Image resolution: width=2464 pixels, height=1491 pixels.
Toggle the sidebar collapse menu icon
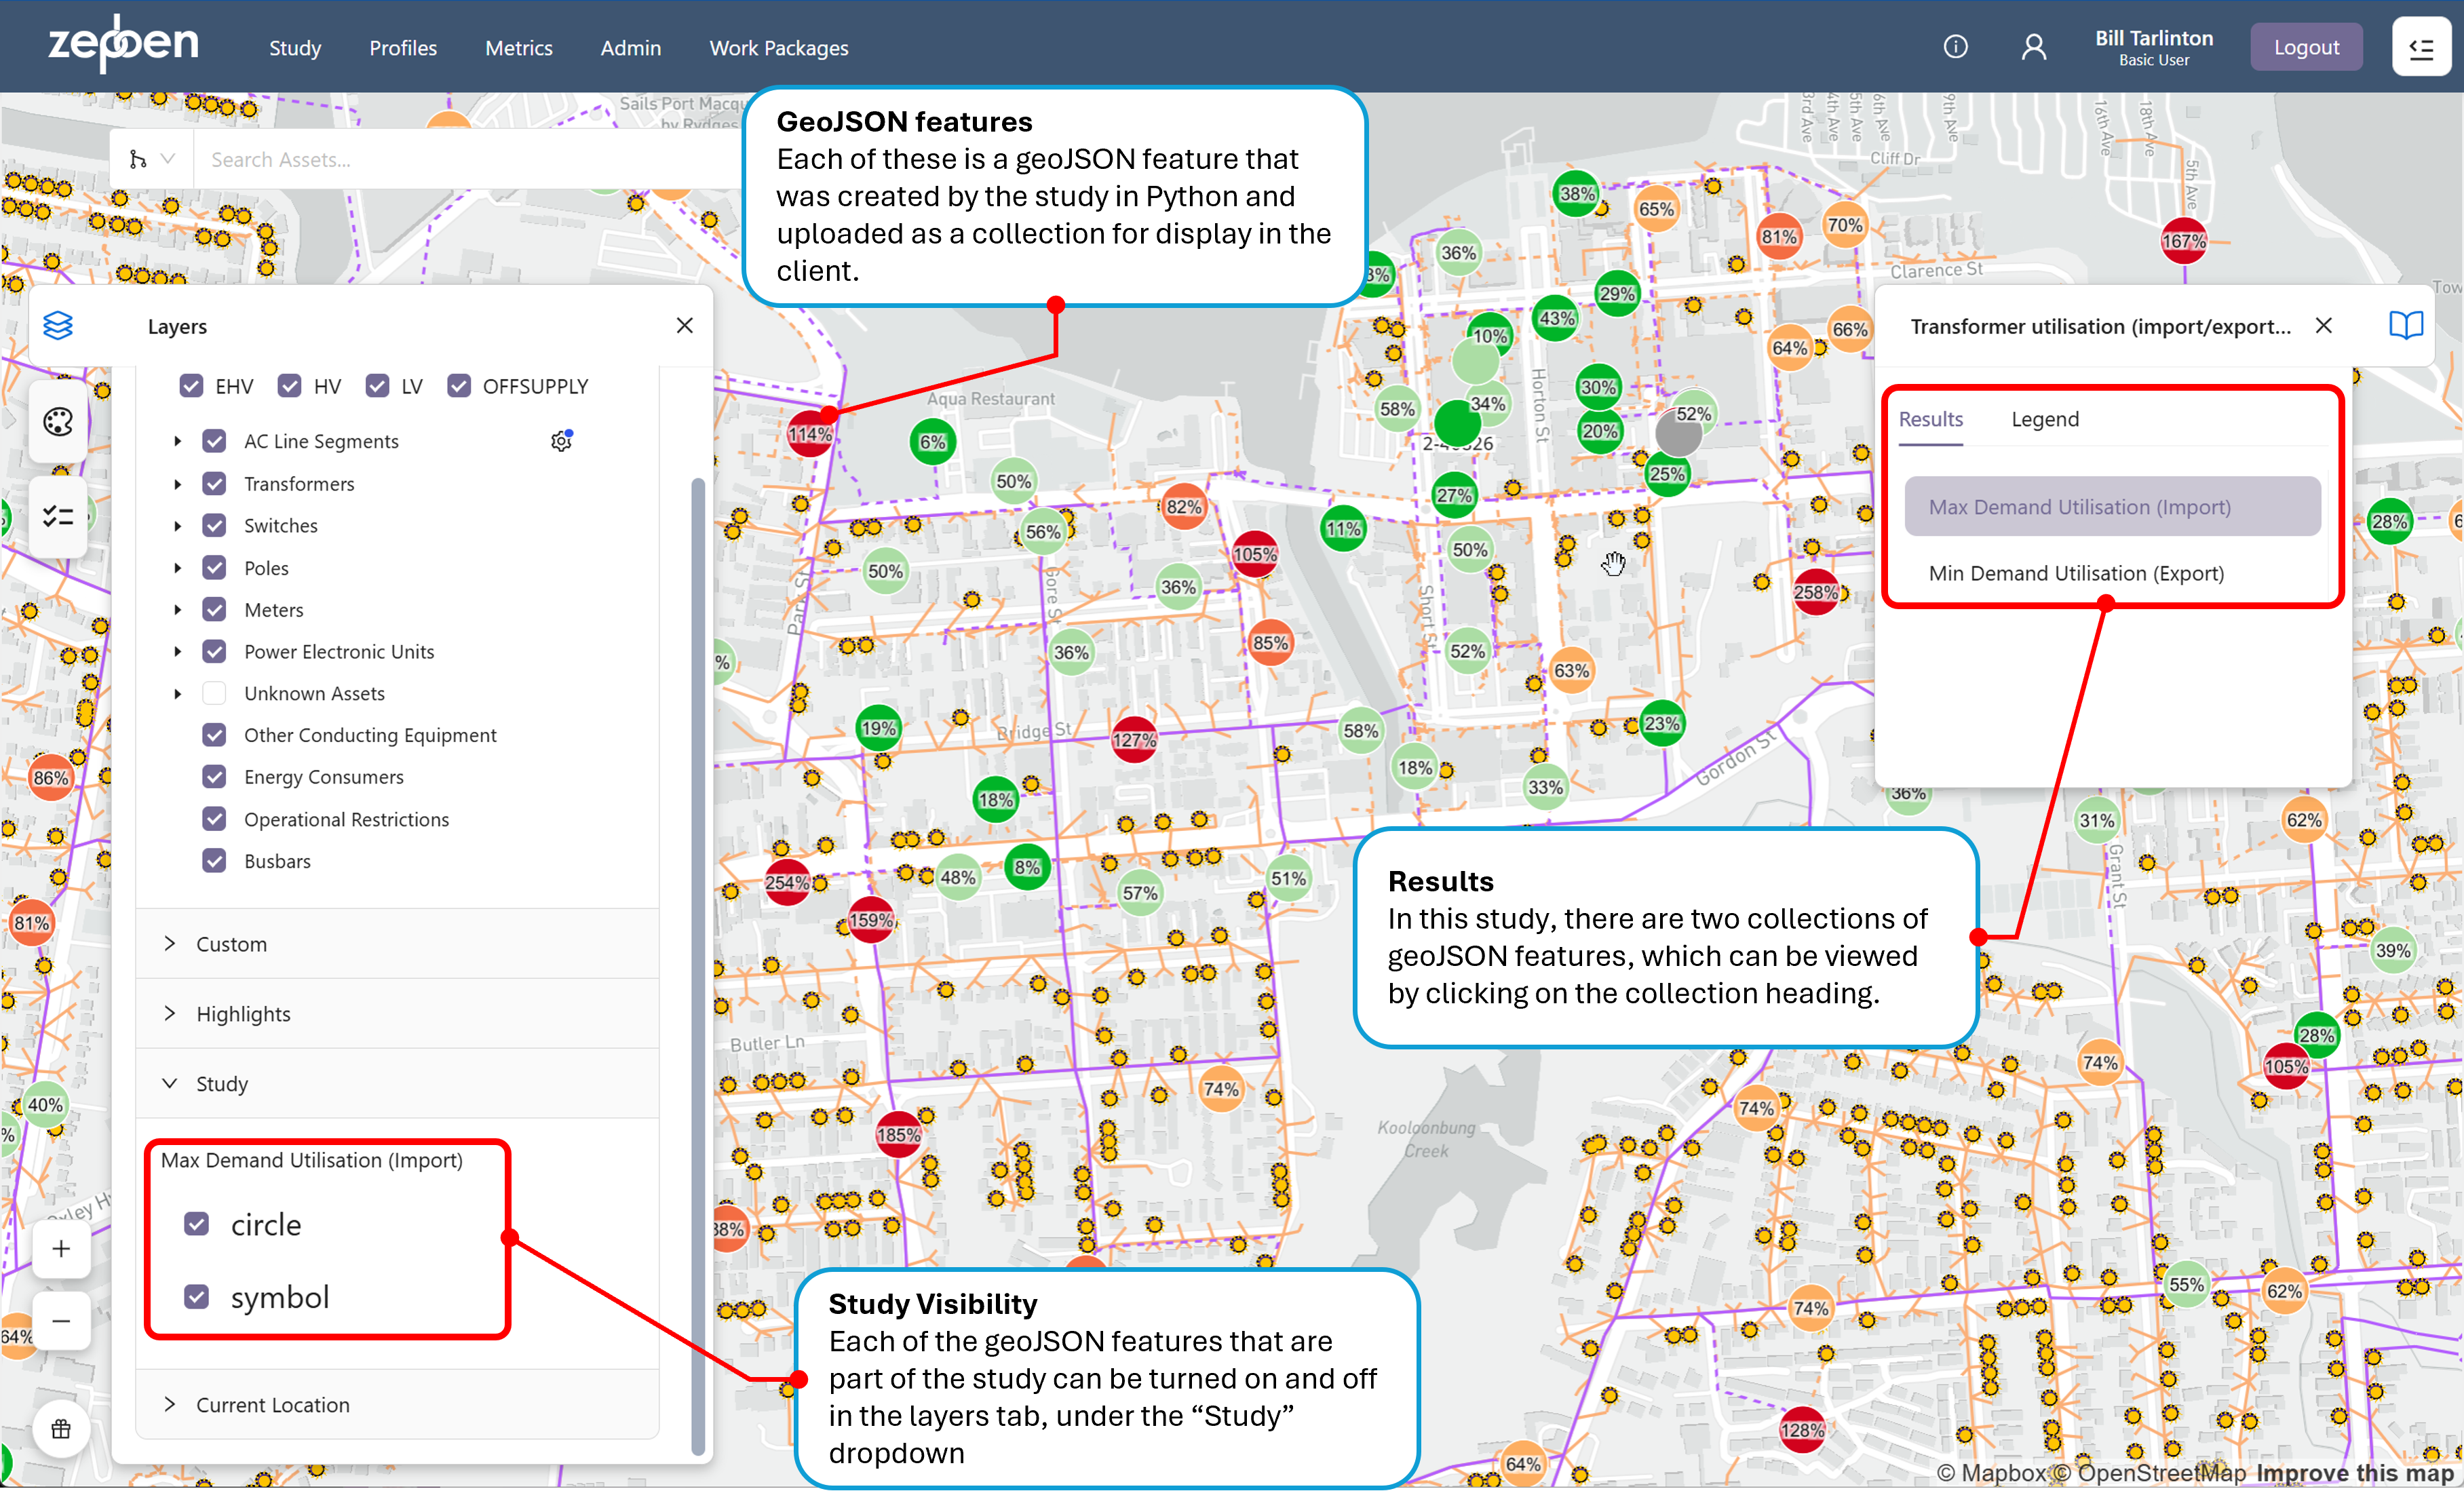click(x=2421, y=47)
